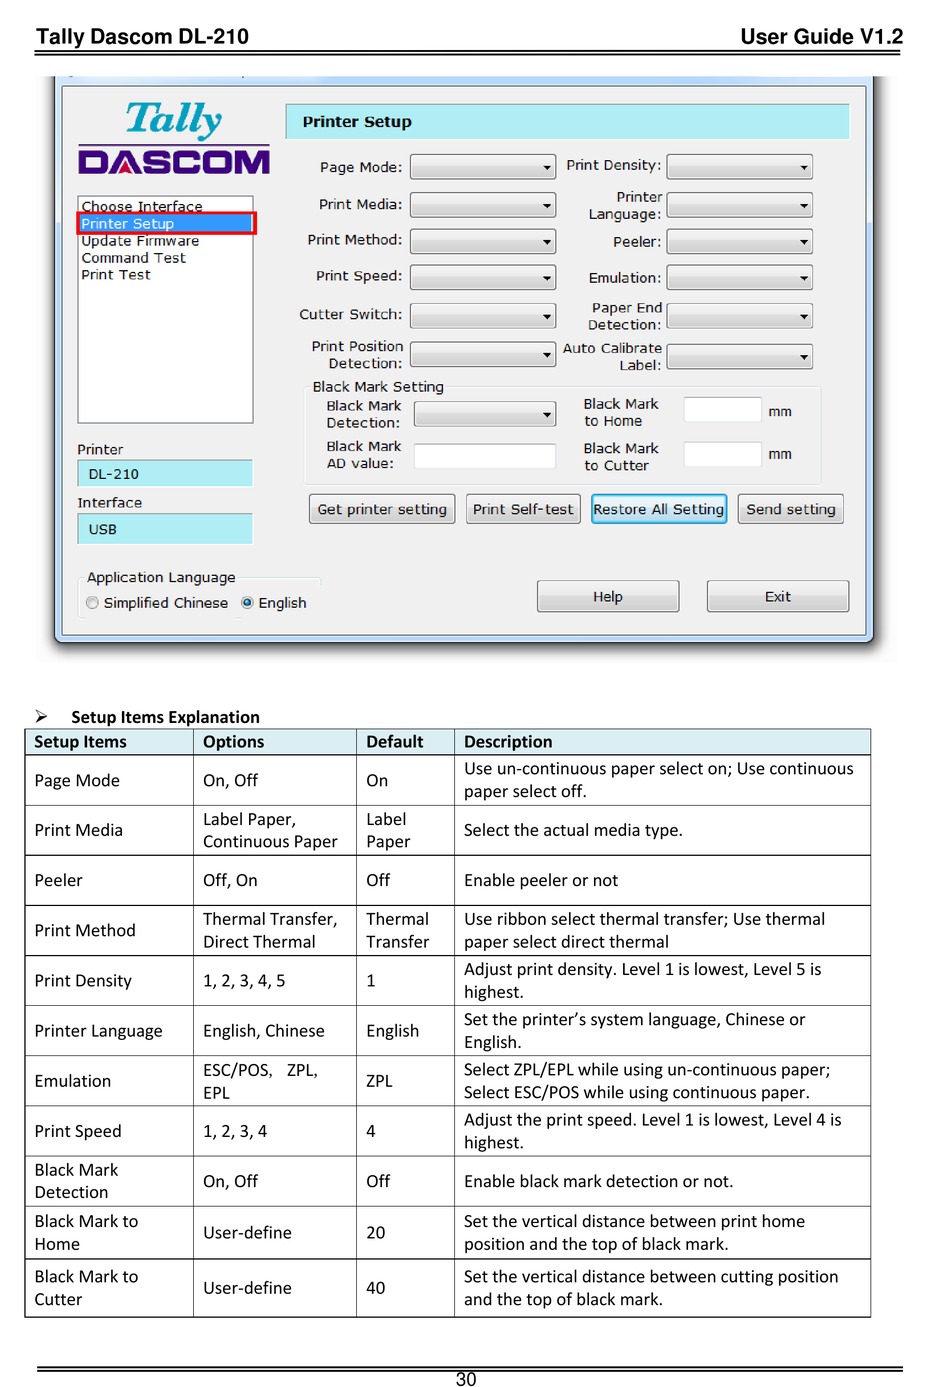Choose the English language radio option
The image size is (950, 1387).
click(x=247, y=603)
